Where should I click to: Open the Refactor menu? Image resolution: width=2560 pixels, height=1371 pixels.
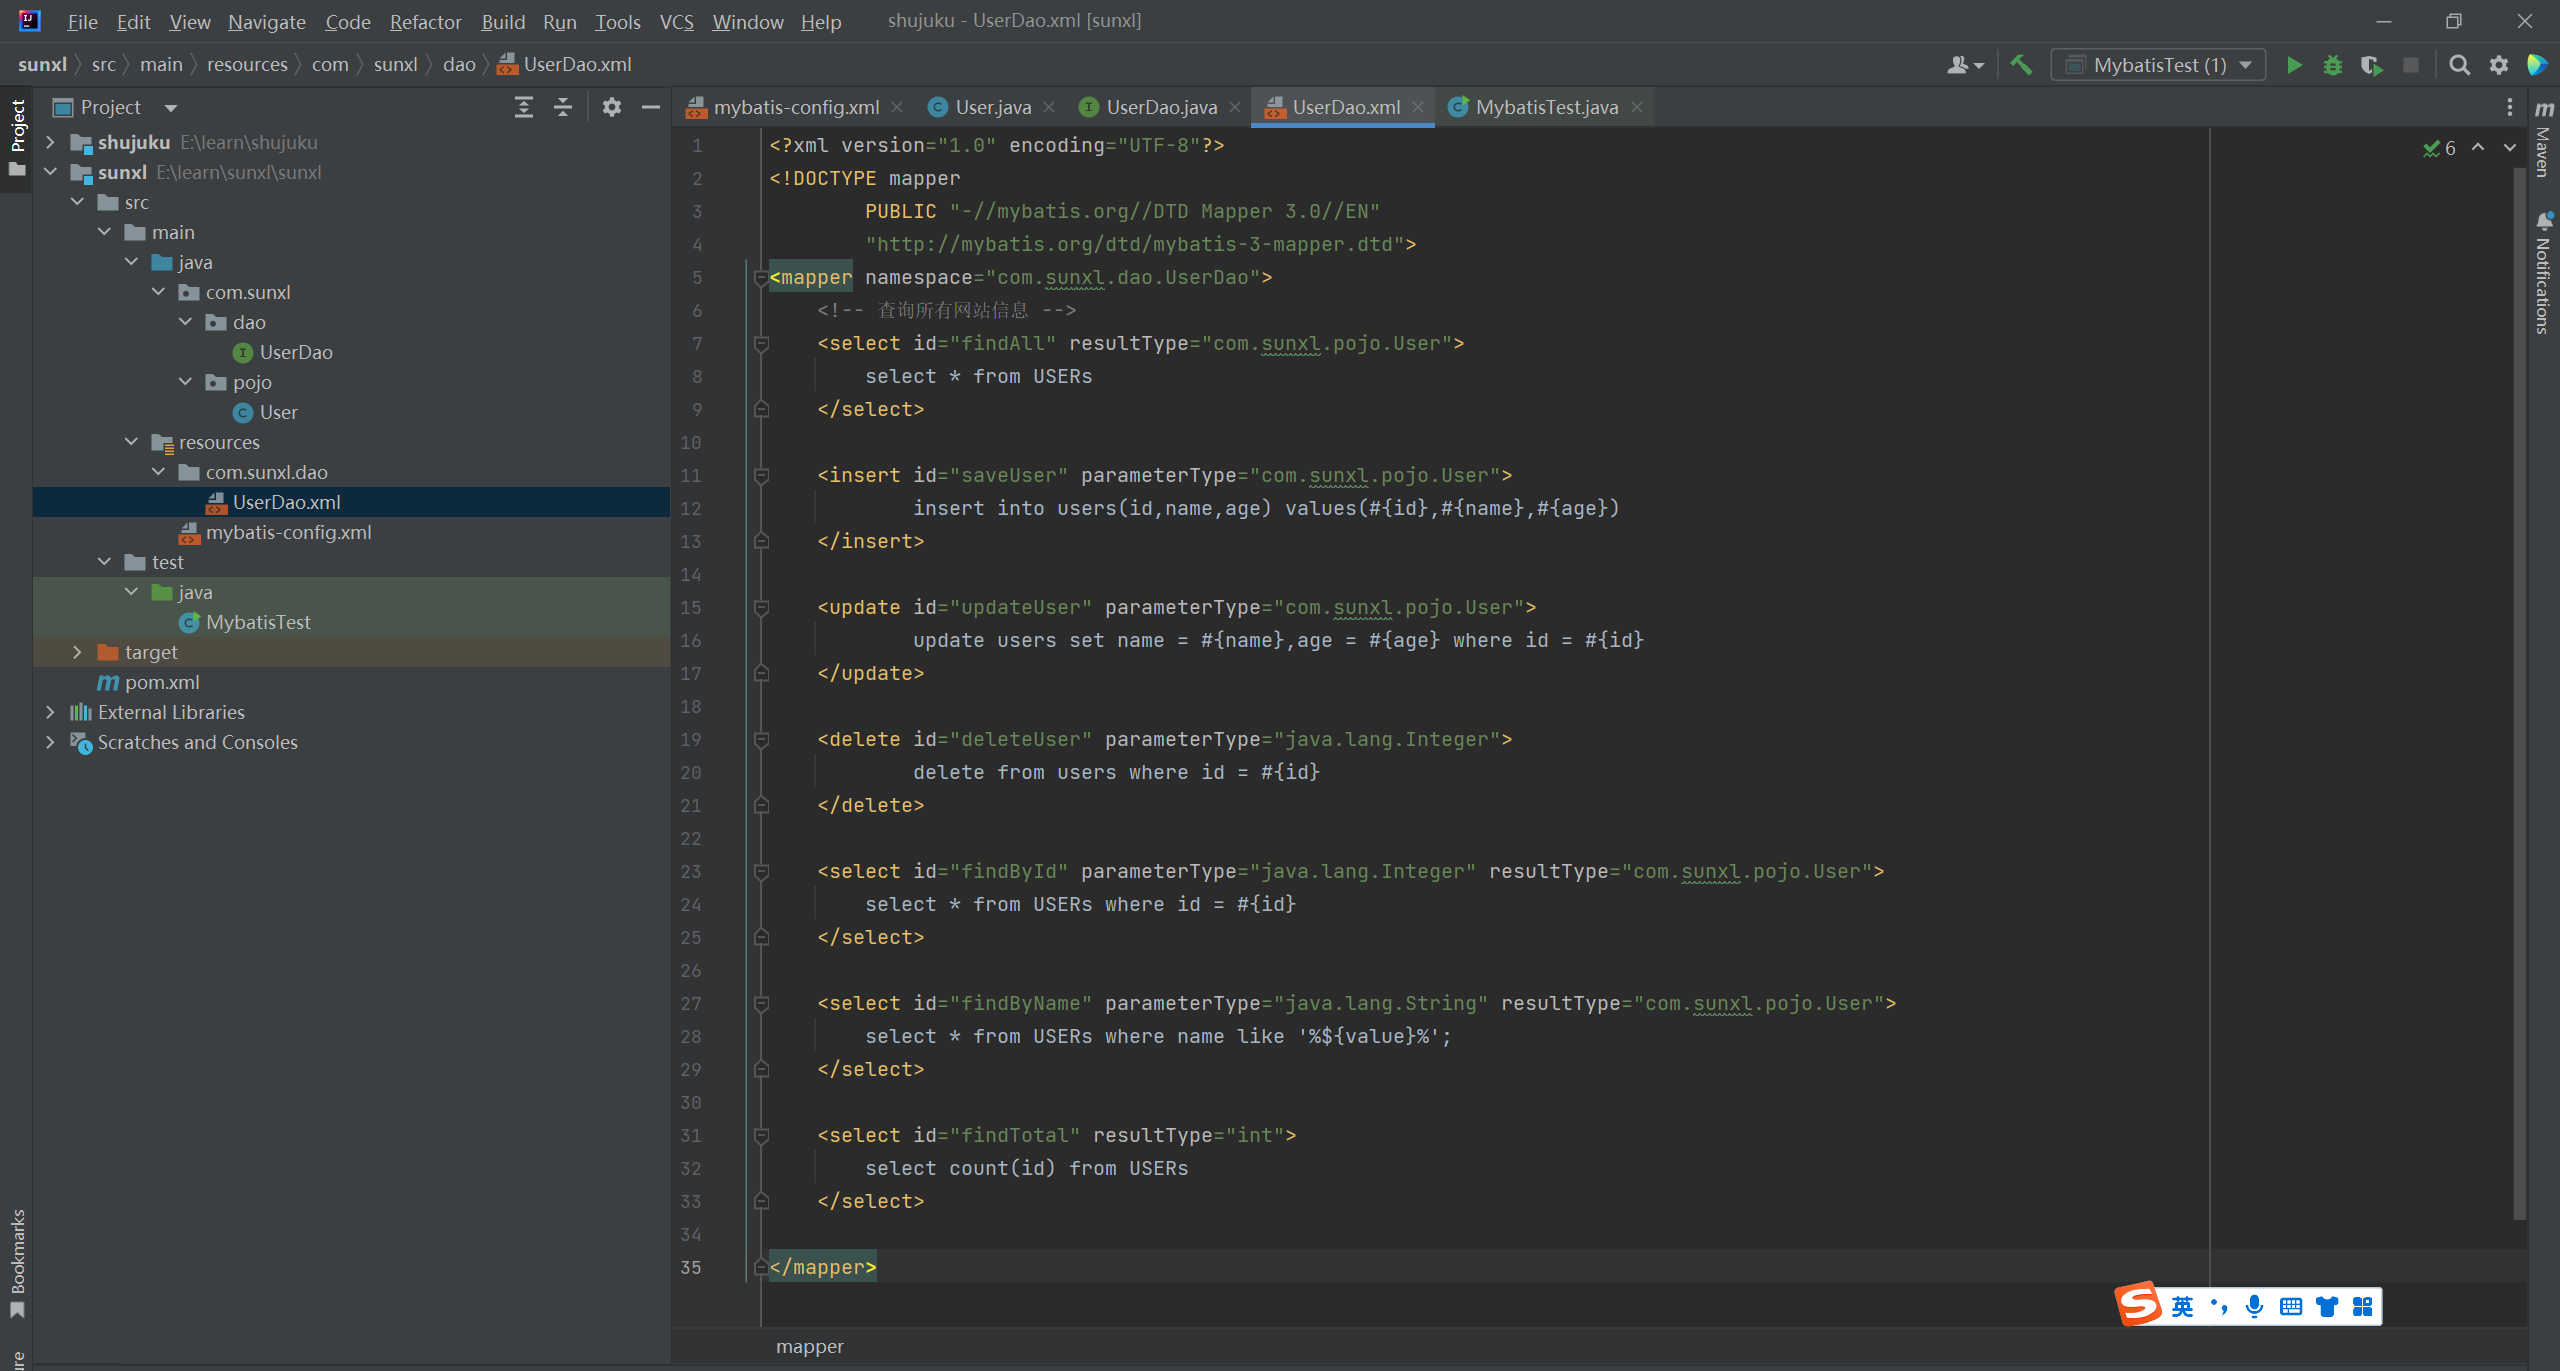click(x=425, y=21)
